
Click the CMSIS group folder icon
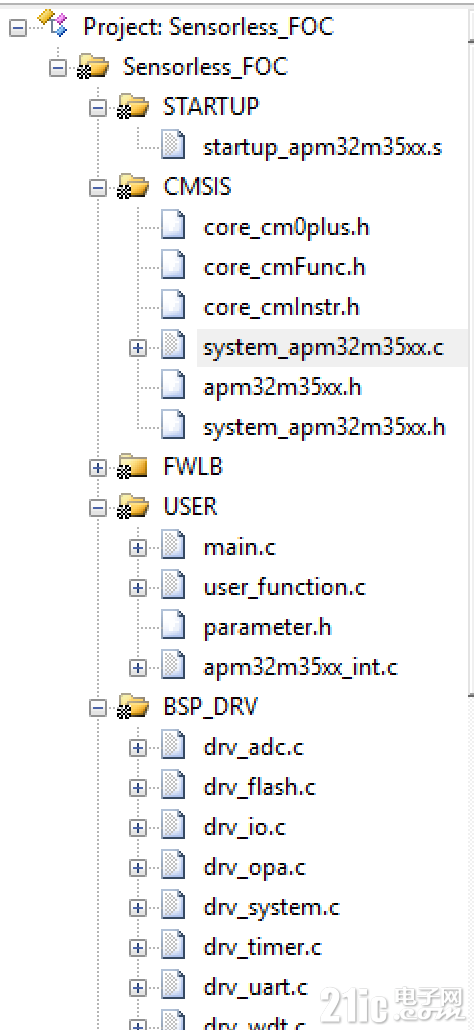[x=132, y=187]
